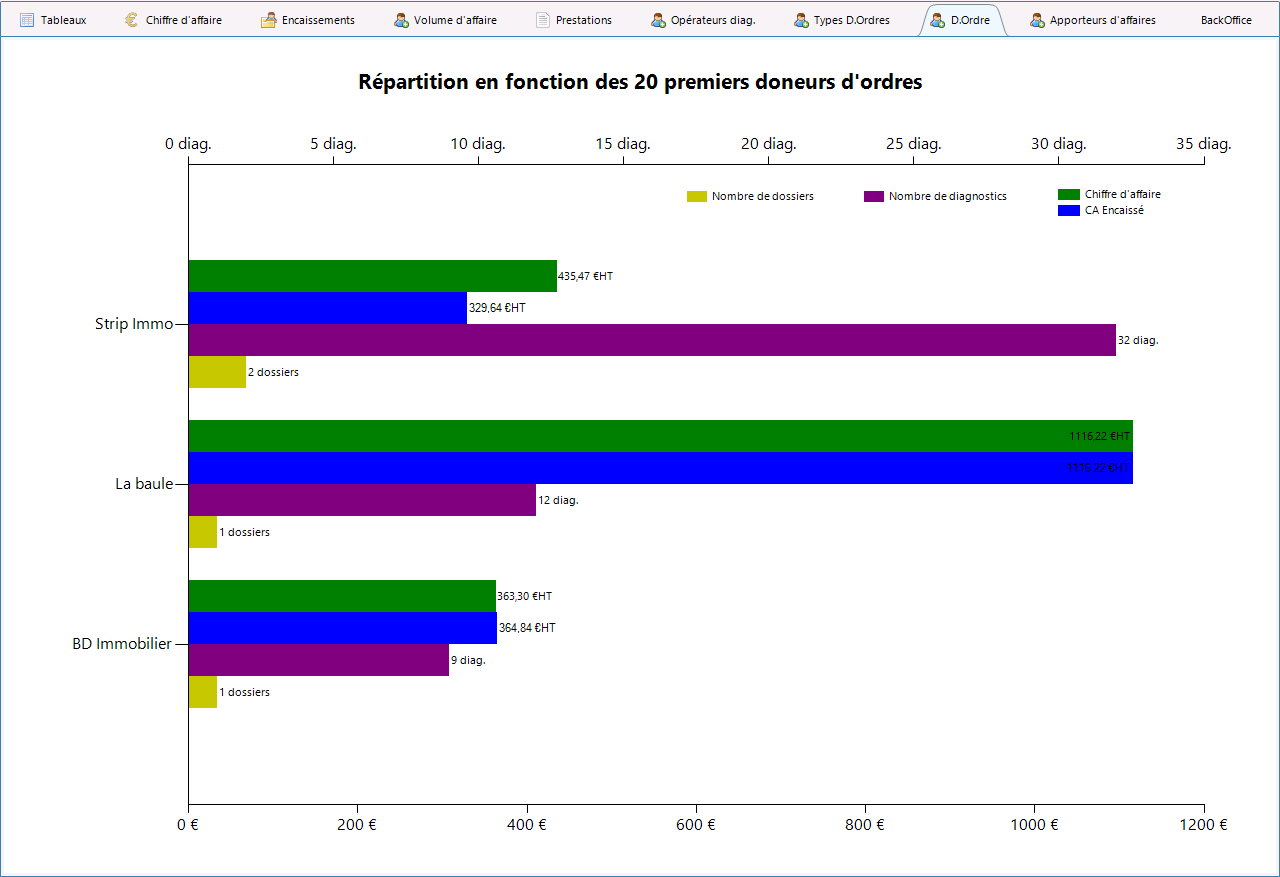The height and width of the screenshot is (877, 1280).
Task: Select Strip Immo's purple 32 diag. bar
Action: [651, 340]
